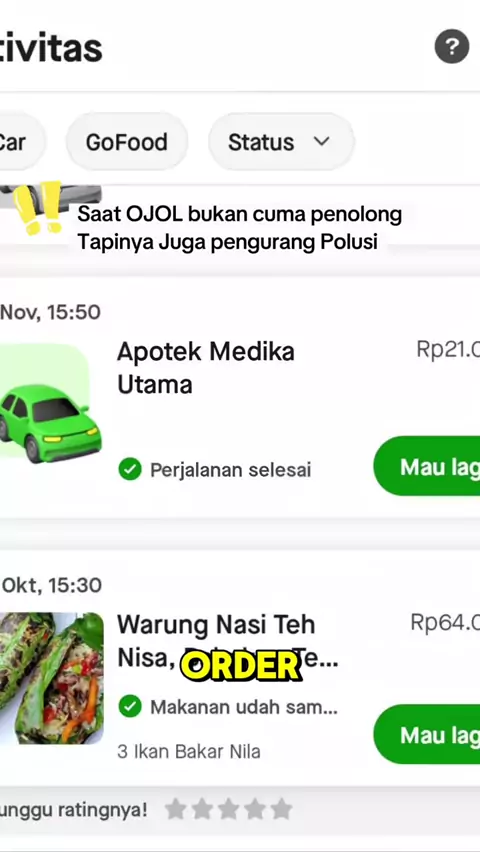Expand the Status filter dropdown

[x=281, y=142]
